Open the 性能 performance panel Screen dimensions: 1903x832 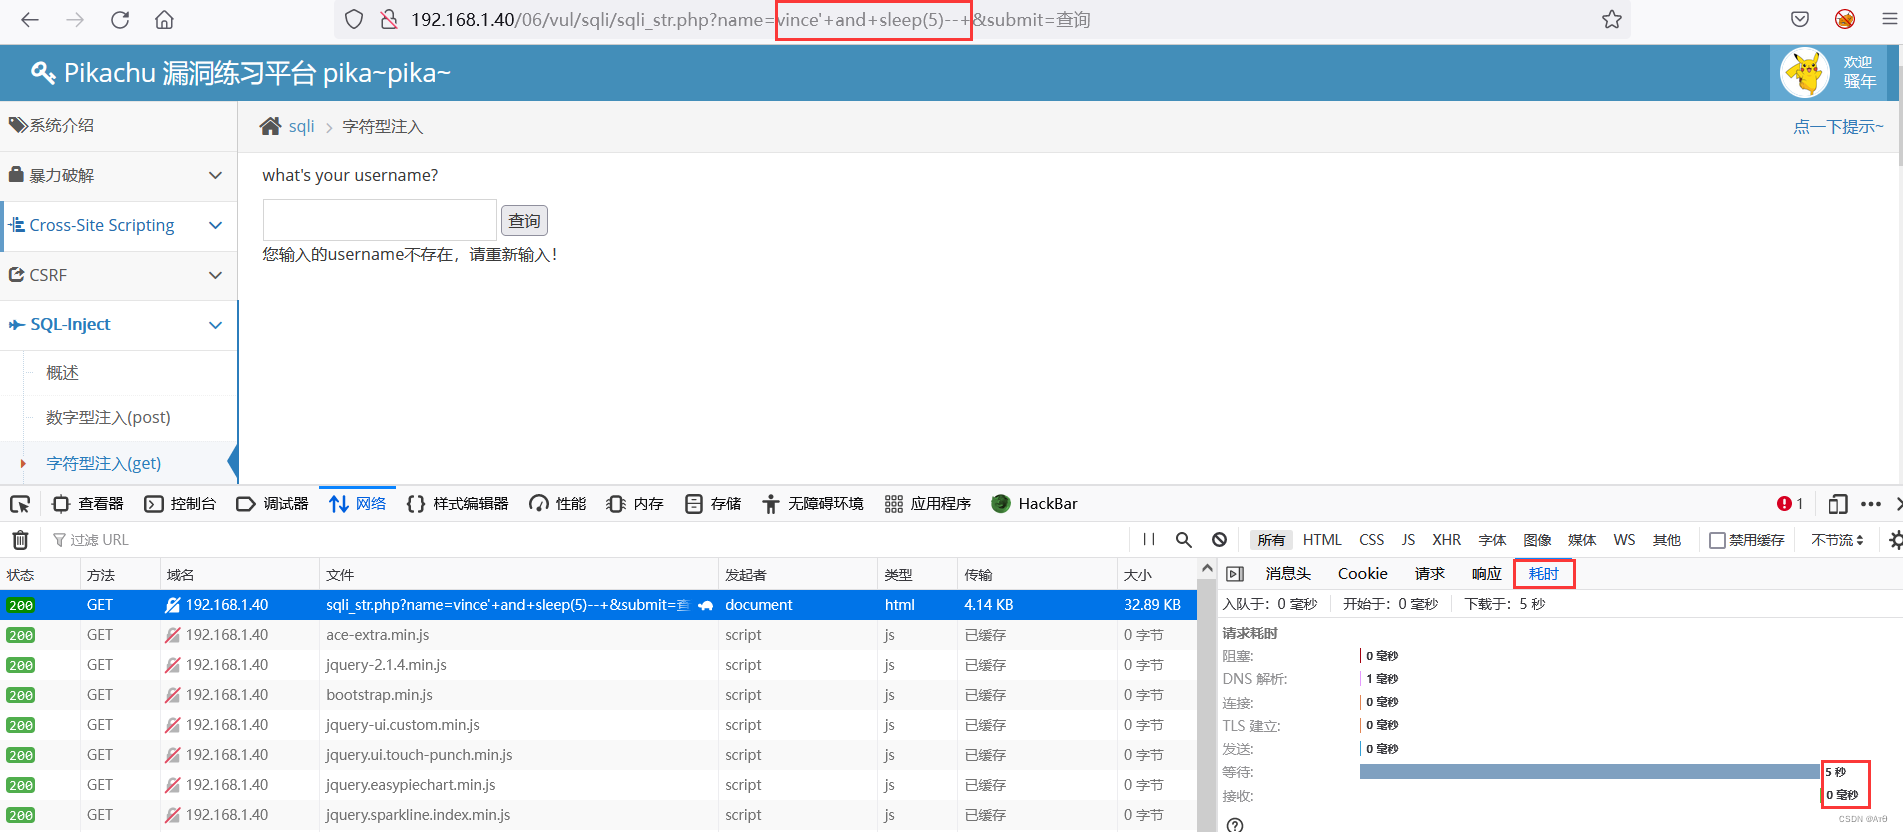[x=557, y=504]
